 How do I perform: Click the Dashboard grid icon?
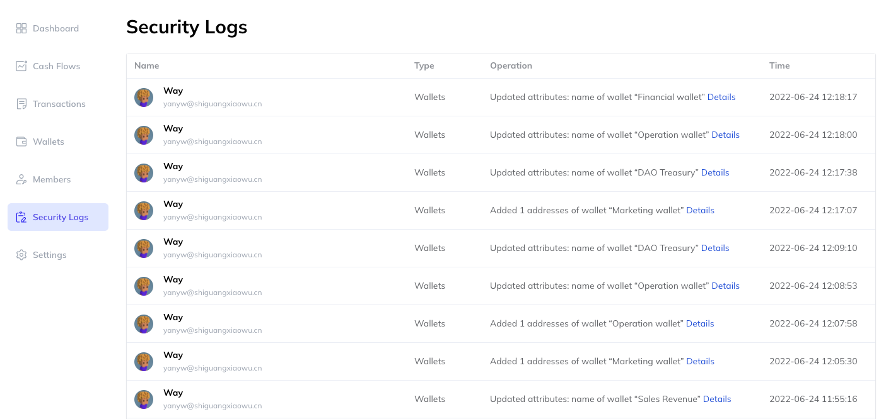21,28
